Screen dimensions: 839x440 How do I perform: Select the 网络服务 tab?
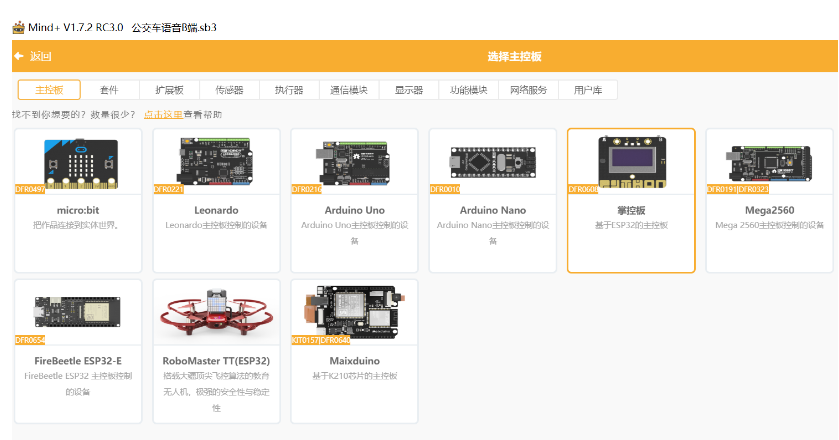coord(528,90)
